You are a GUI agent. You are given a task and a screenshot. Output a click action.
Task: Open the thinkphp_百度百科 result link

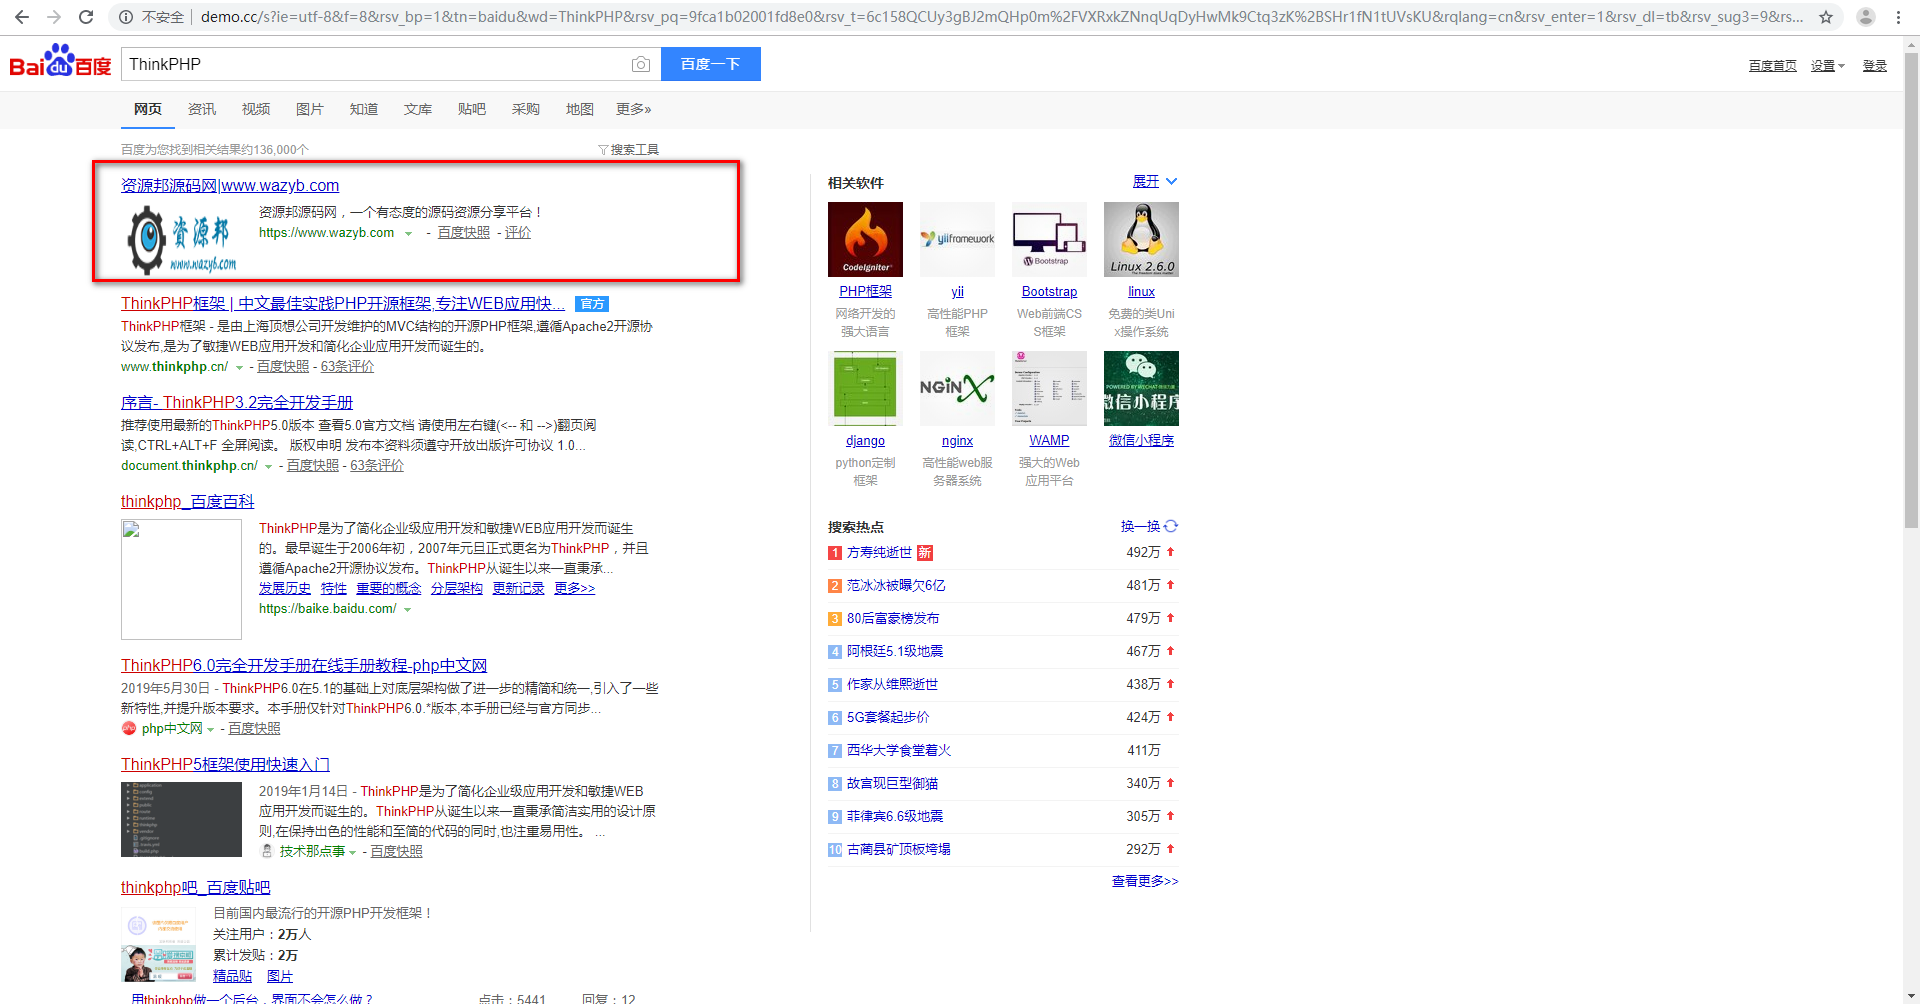coord(188,501)
